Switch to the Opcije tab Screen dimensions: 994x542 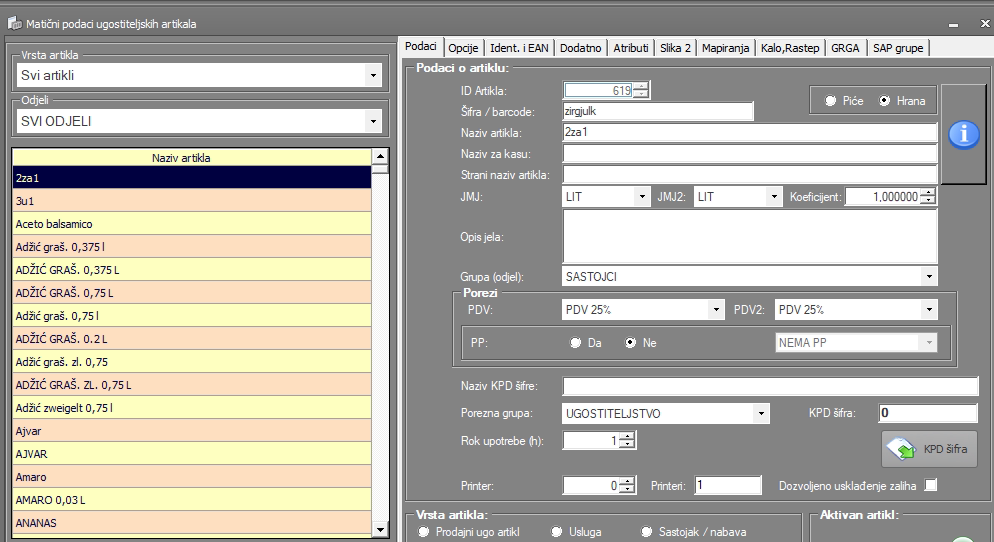(464, 48)
